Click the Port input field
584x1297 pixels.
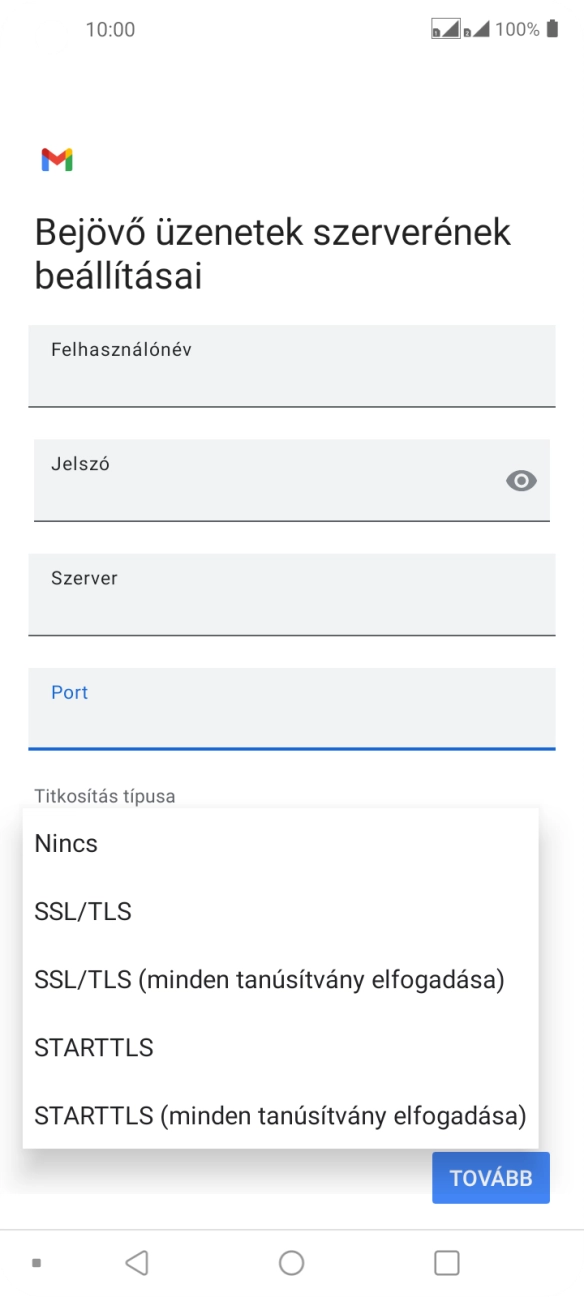point(291,708)
